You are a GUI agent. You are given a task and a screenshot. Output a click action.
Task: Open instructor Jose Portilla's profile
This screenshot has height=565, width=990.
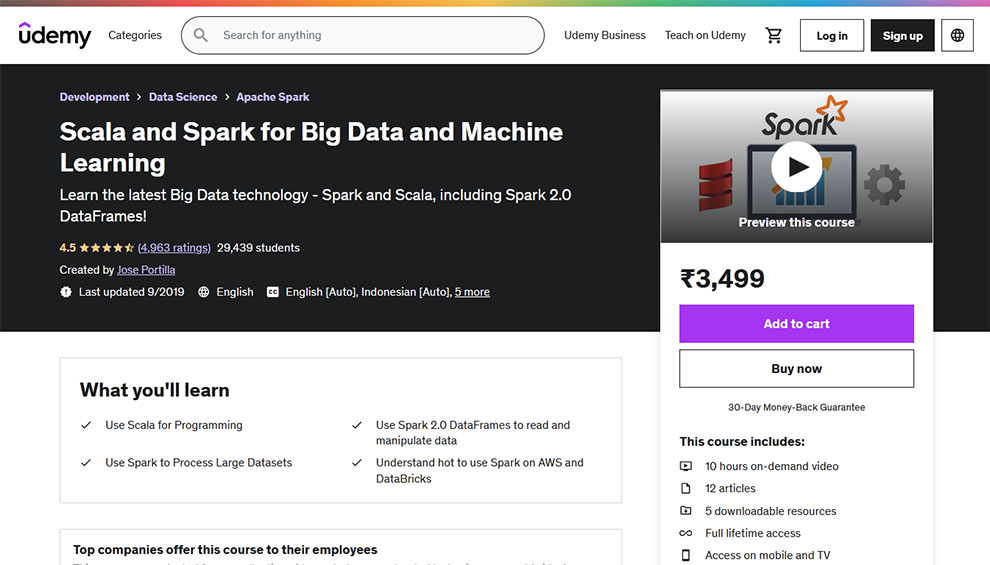[146, 270]
